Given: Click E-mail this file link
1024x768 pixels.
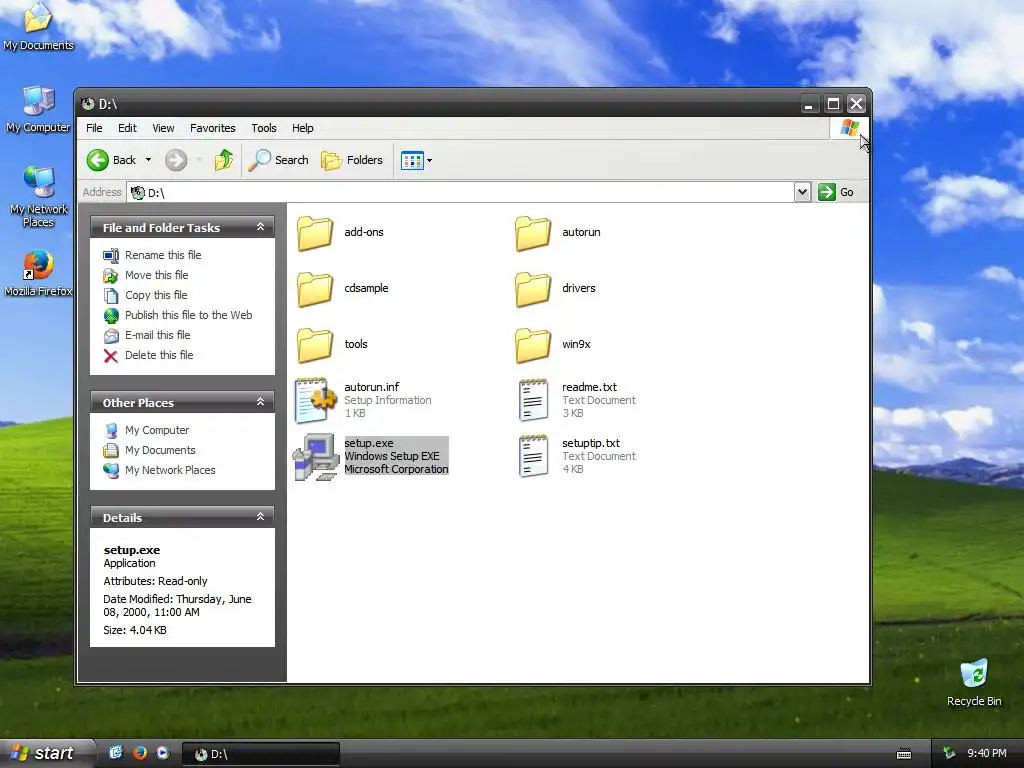Looking at the screenshot, I should 157,335.
